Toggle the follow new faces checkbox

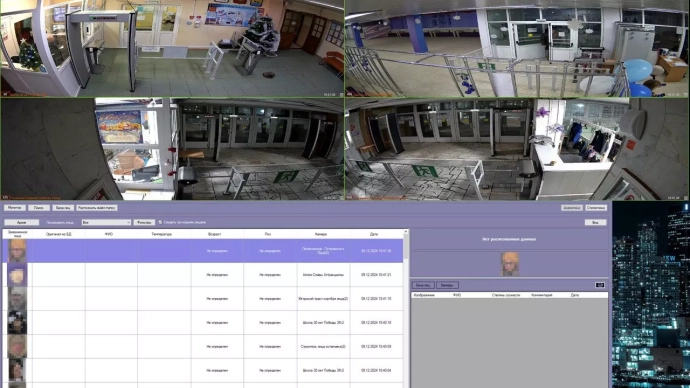click(160, 222)
